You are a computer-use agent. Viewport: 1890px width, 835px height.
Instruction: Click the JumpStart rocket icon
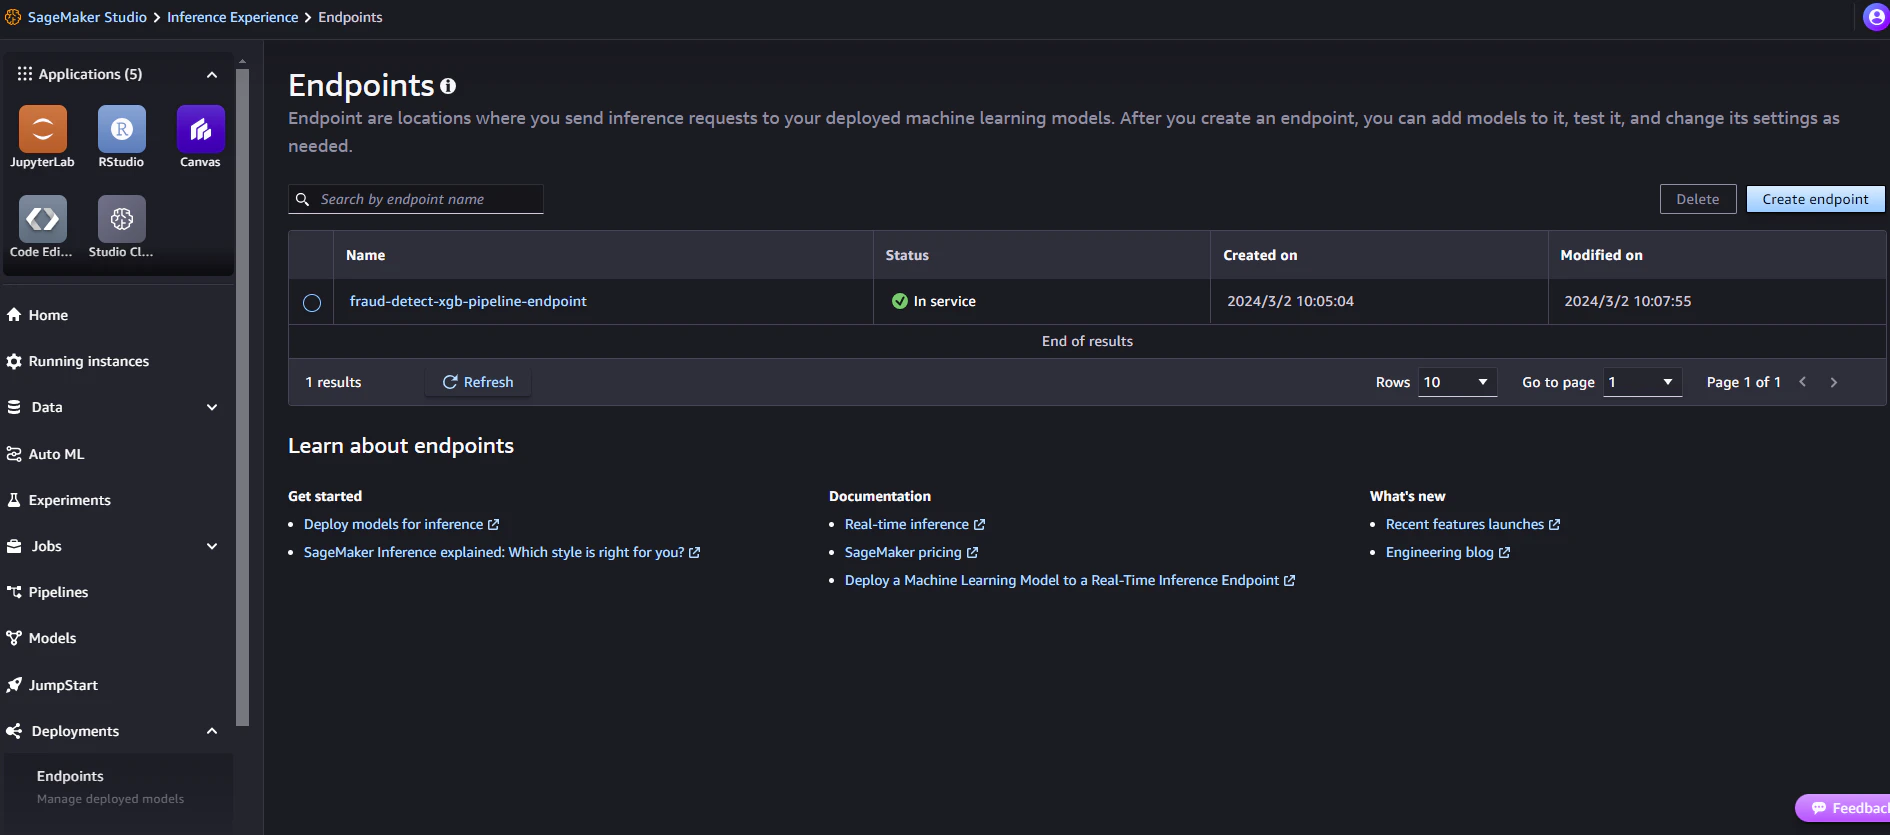(14, 685)
